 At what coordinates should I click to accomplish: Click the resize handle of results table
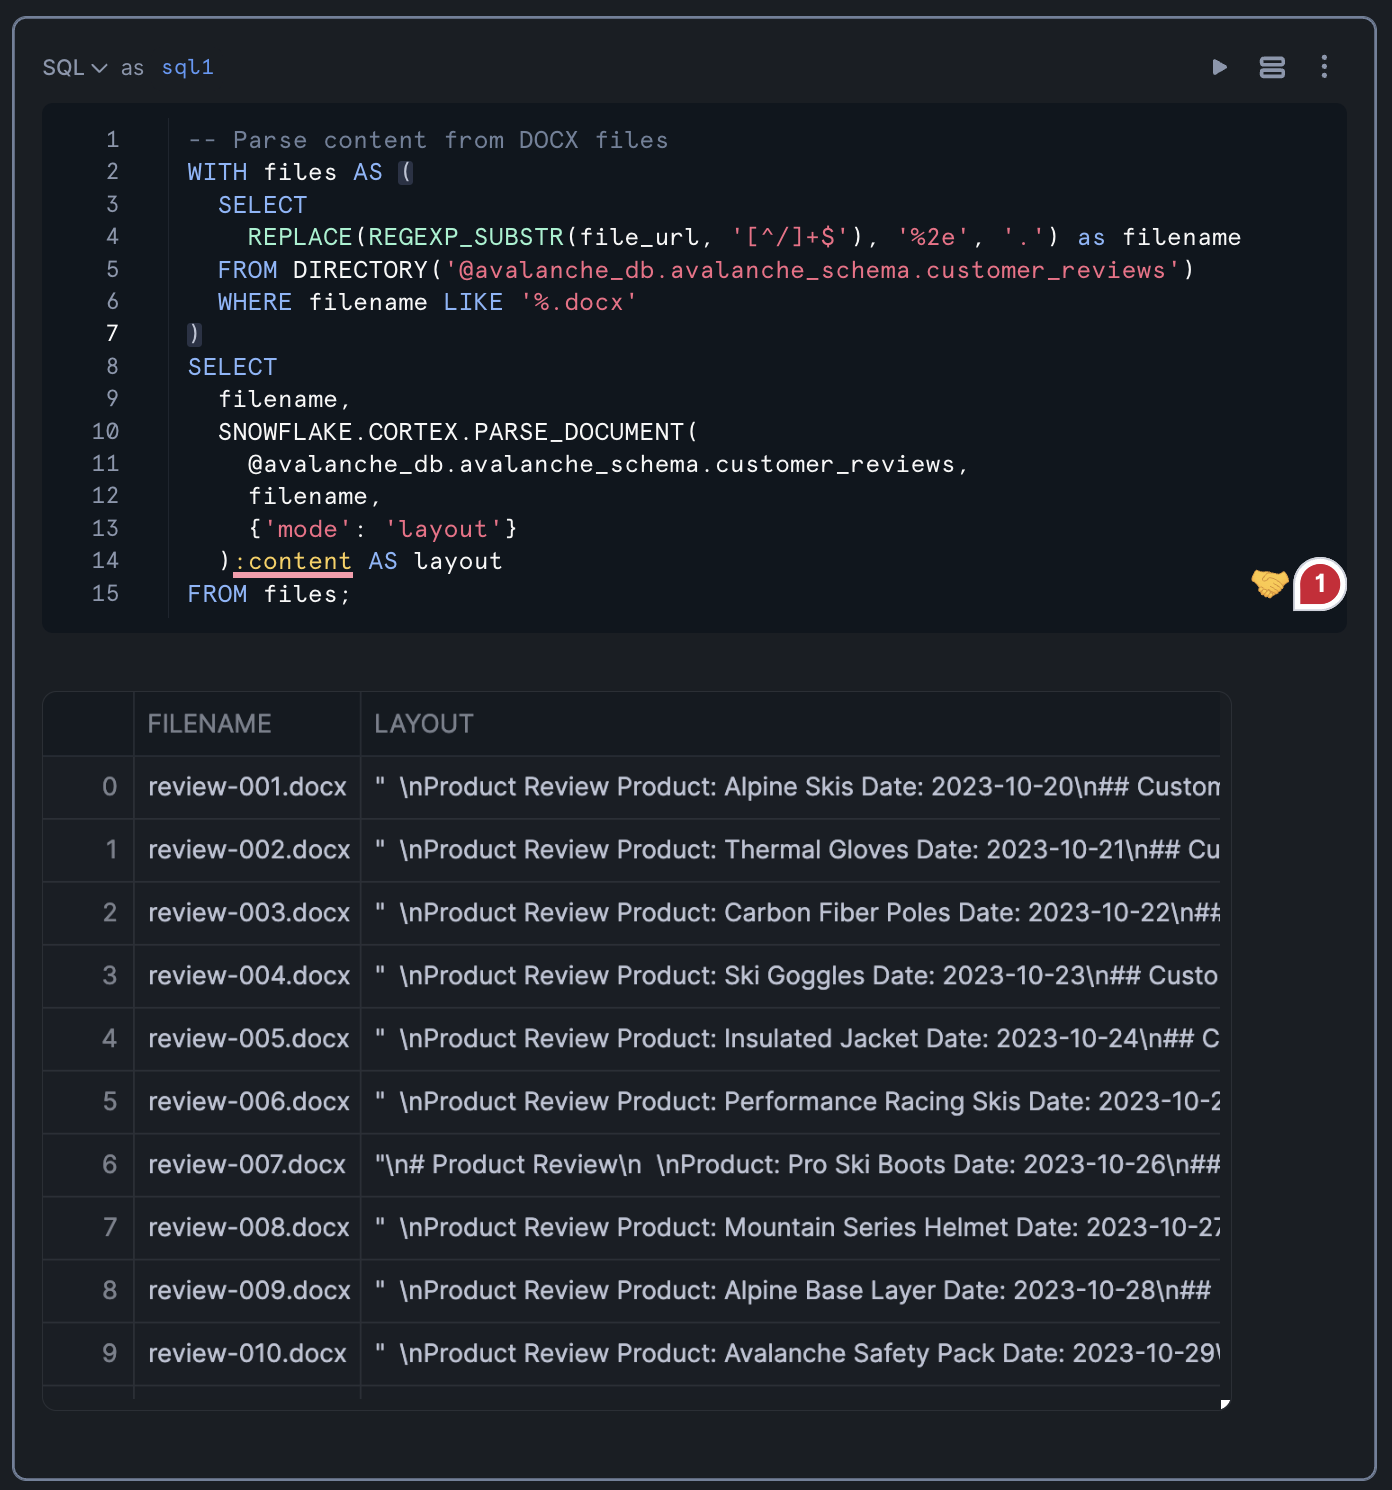click(1225, 1404)
